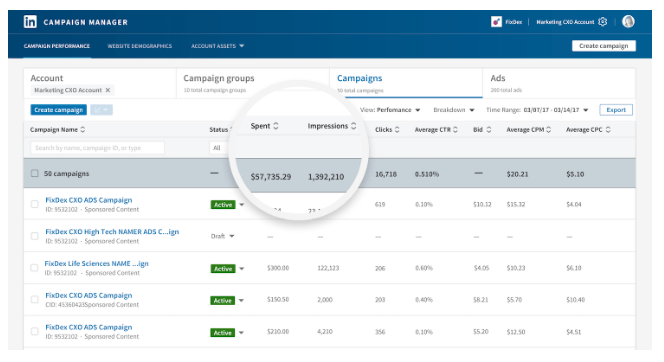Remove the Marketing CXO Account filter
Screen dimensions: 664x362
(x=108, y=90)
